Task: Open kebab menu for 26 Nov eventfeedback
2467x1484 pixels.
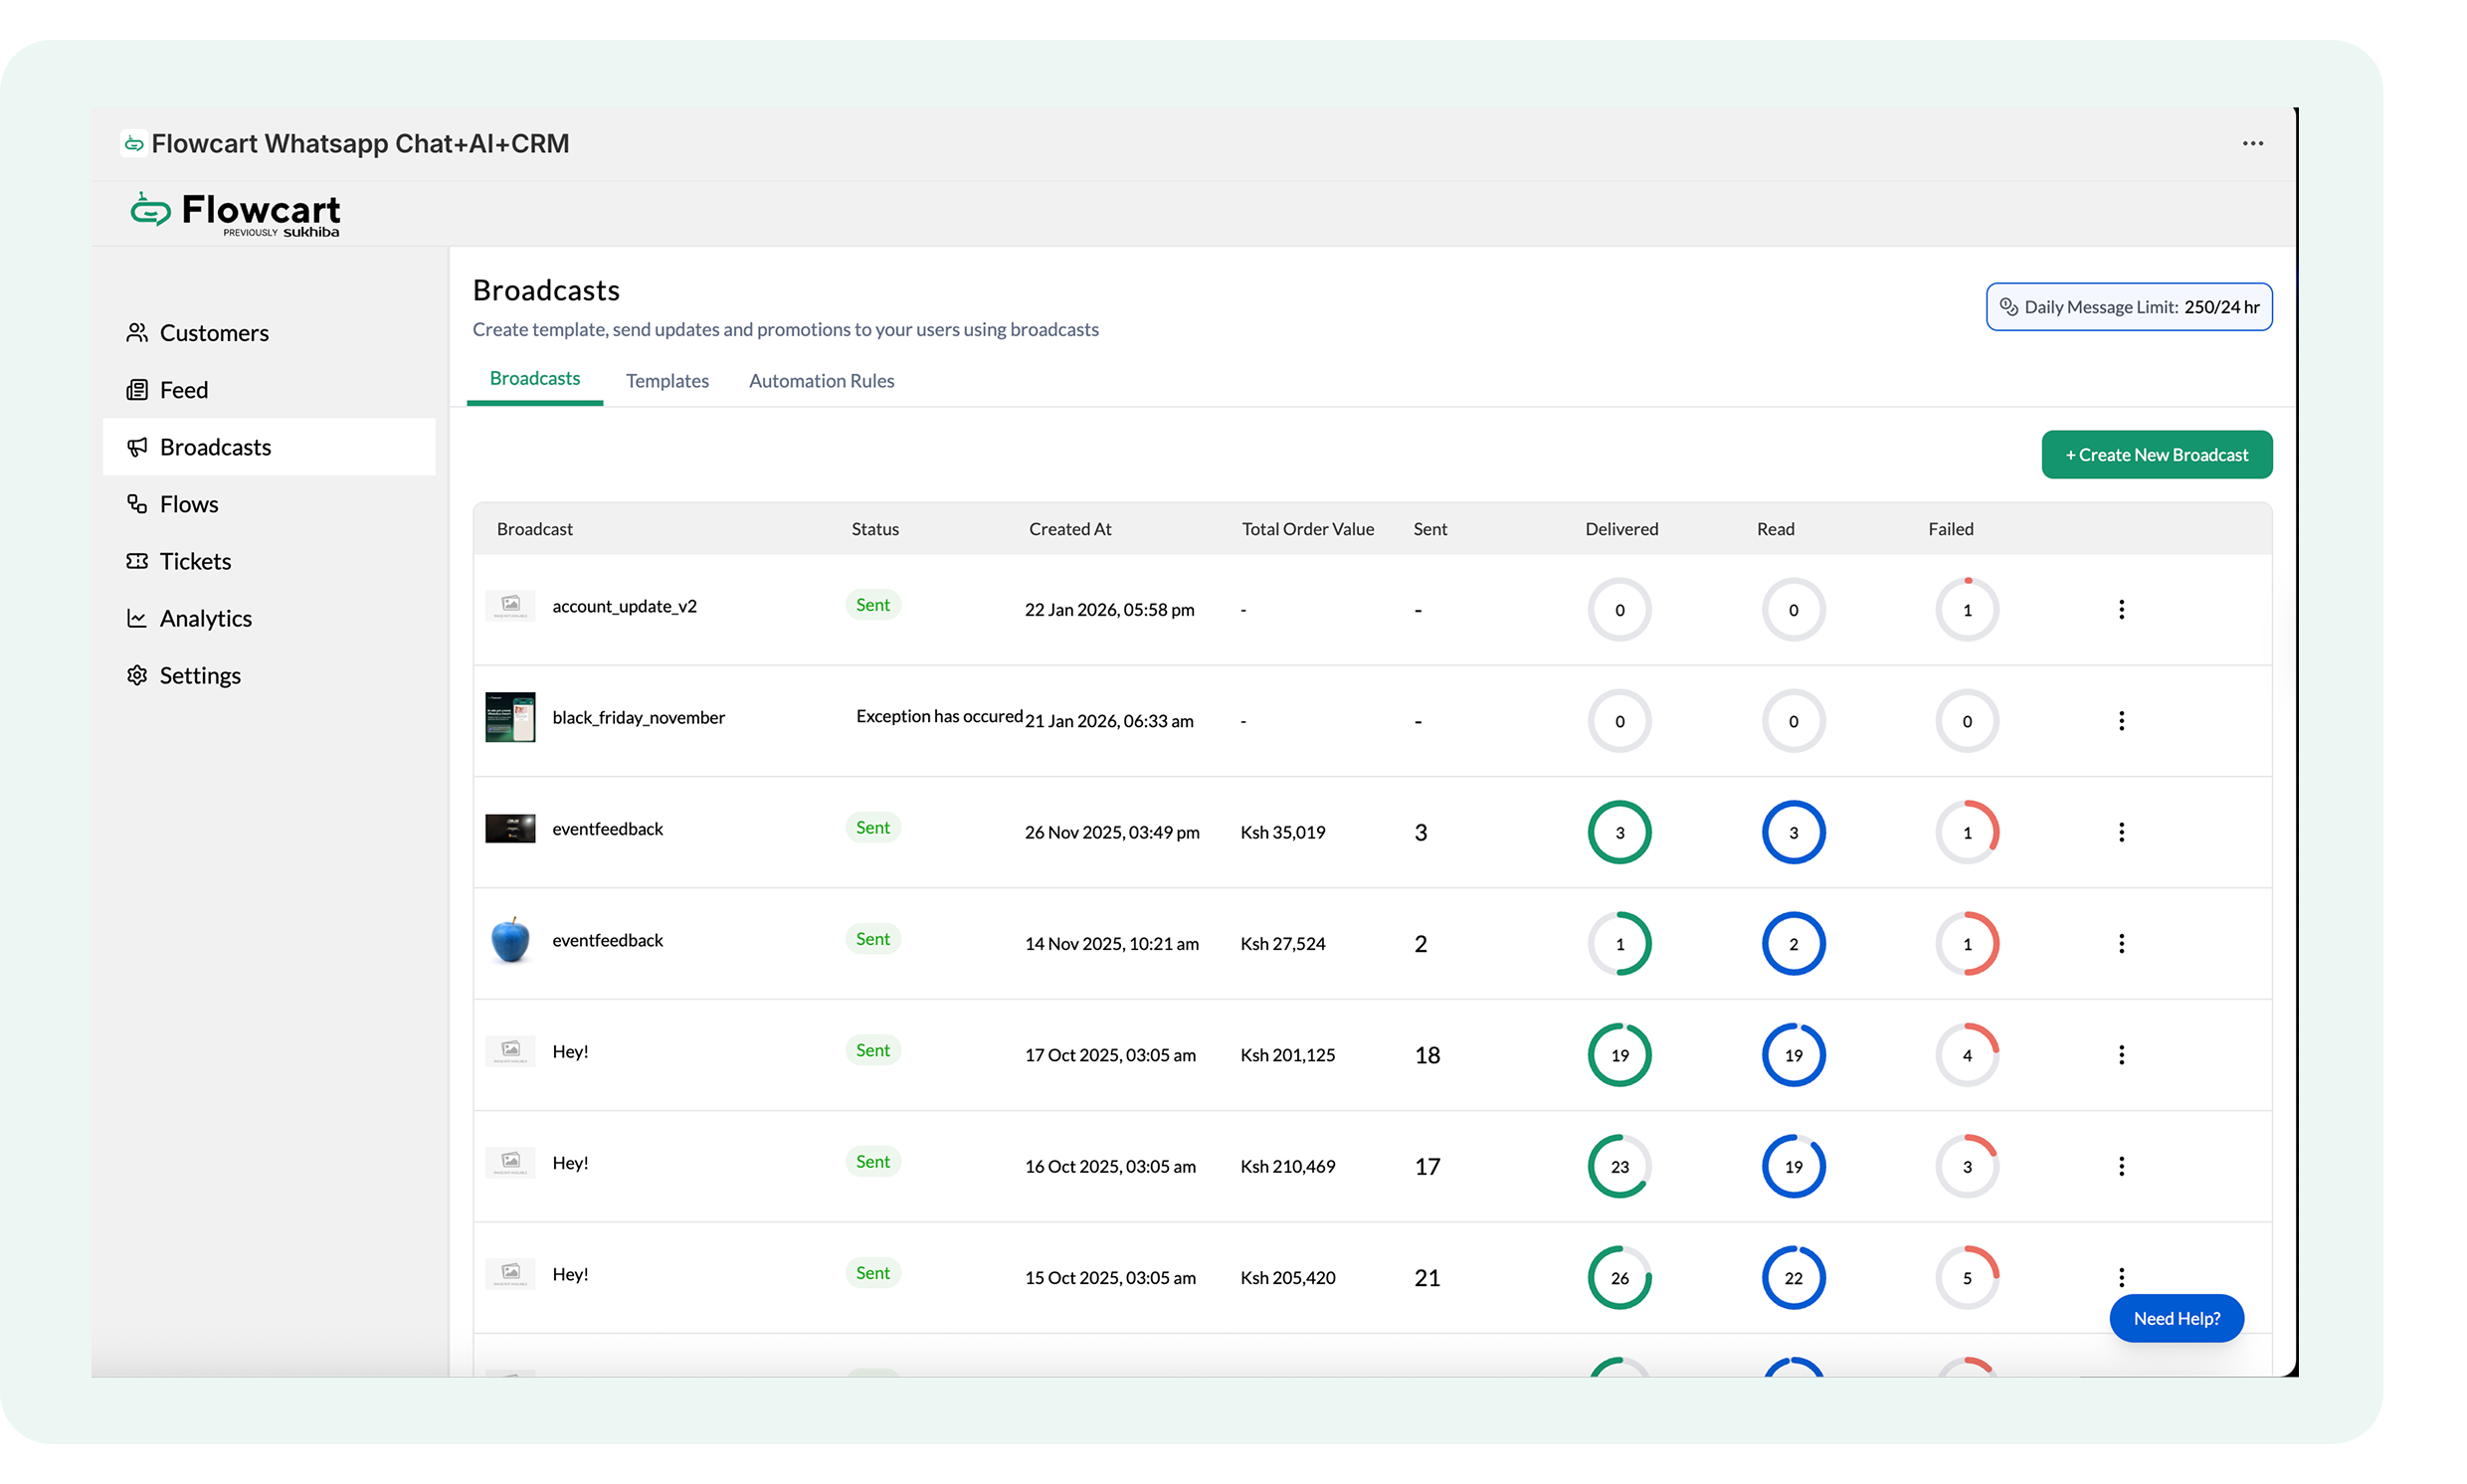Action: click(2121, 832)
